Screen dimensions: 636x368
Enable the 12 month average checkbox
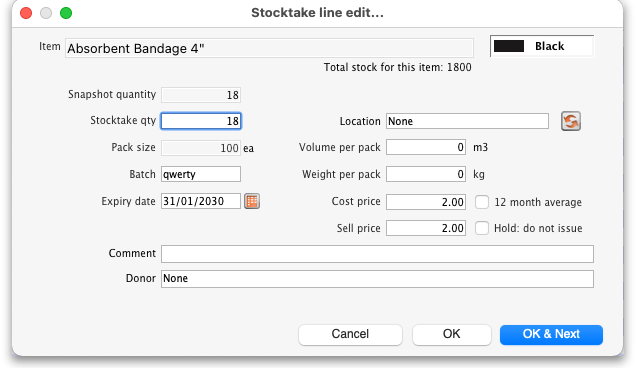coord(481,202)
